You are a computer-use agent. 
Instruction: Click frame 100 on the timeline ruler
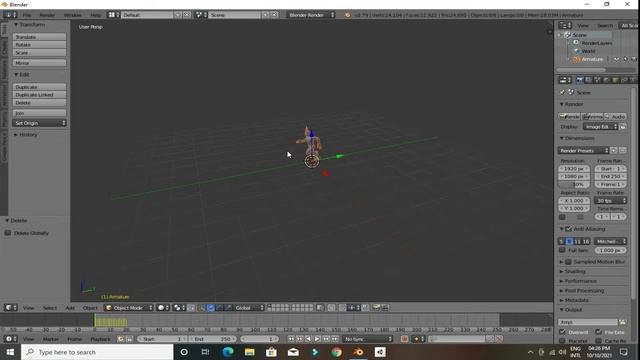click(255, 329)
